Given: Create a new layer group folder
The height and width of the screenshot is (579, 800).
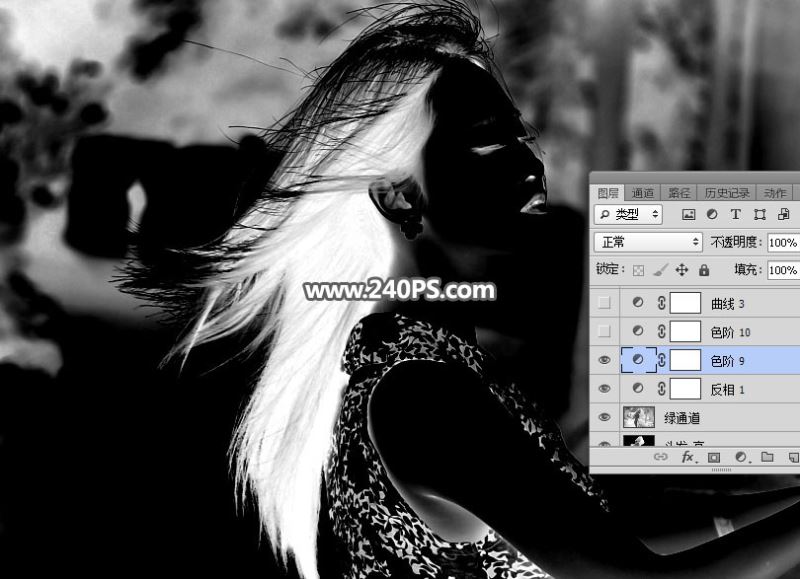Looking at the screenshot, I should point(767,457).
